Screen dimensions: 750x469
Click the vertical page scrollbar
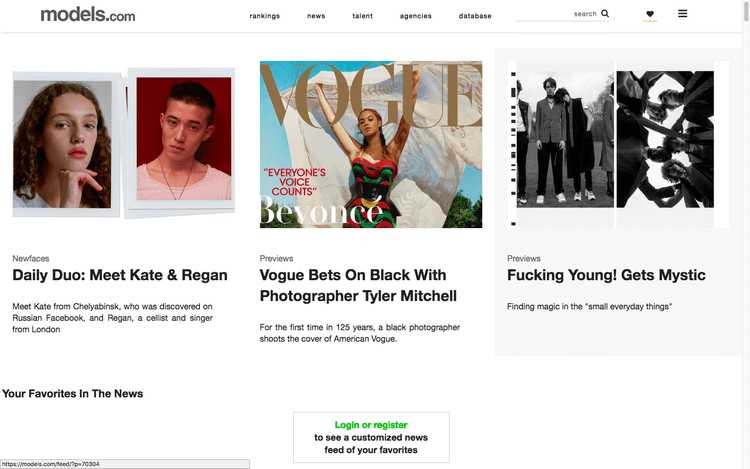click(x=746, y=234)
